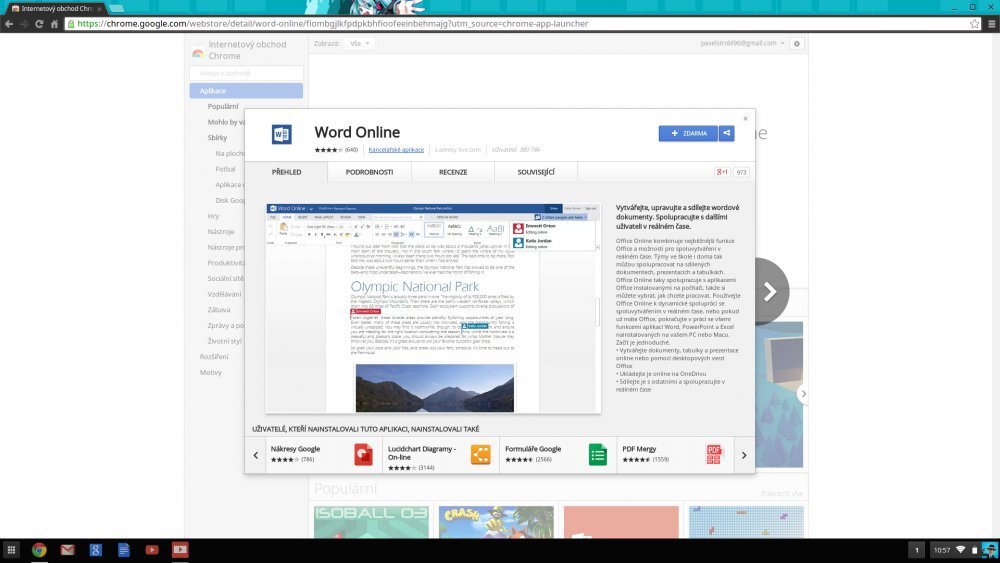Screen dimensions: 1000x563
Task: Click the PDF Mergy icon
Action: point(714,455)
